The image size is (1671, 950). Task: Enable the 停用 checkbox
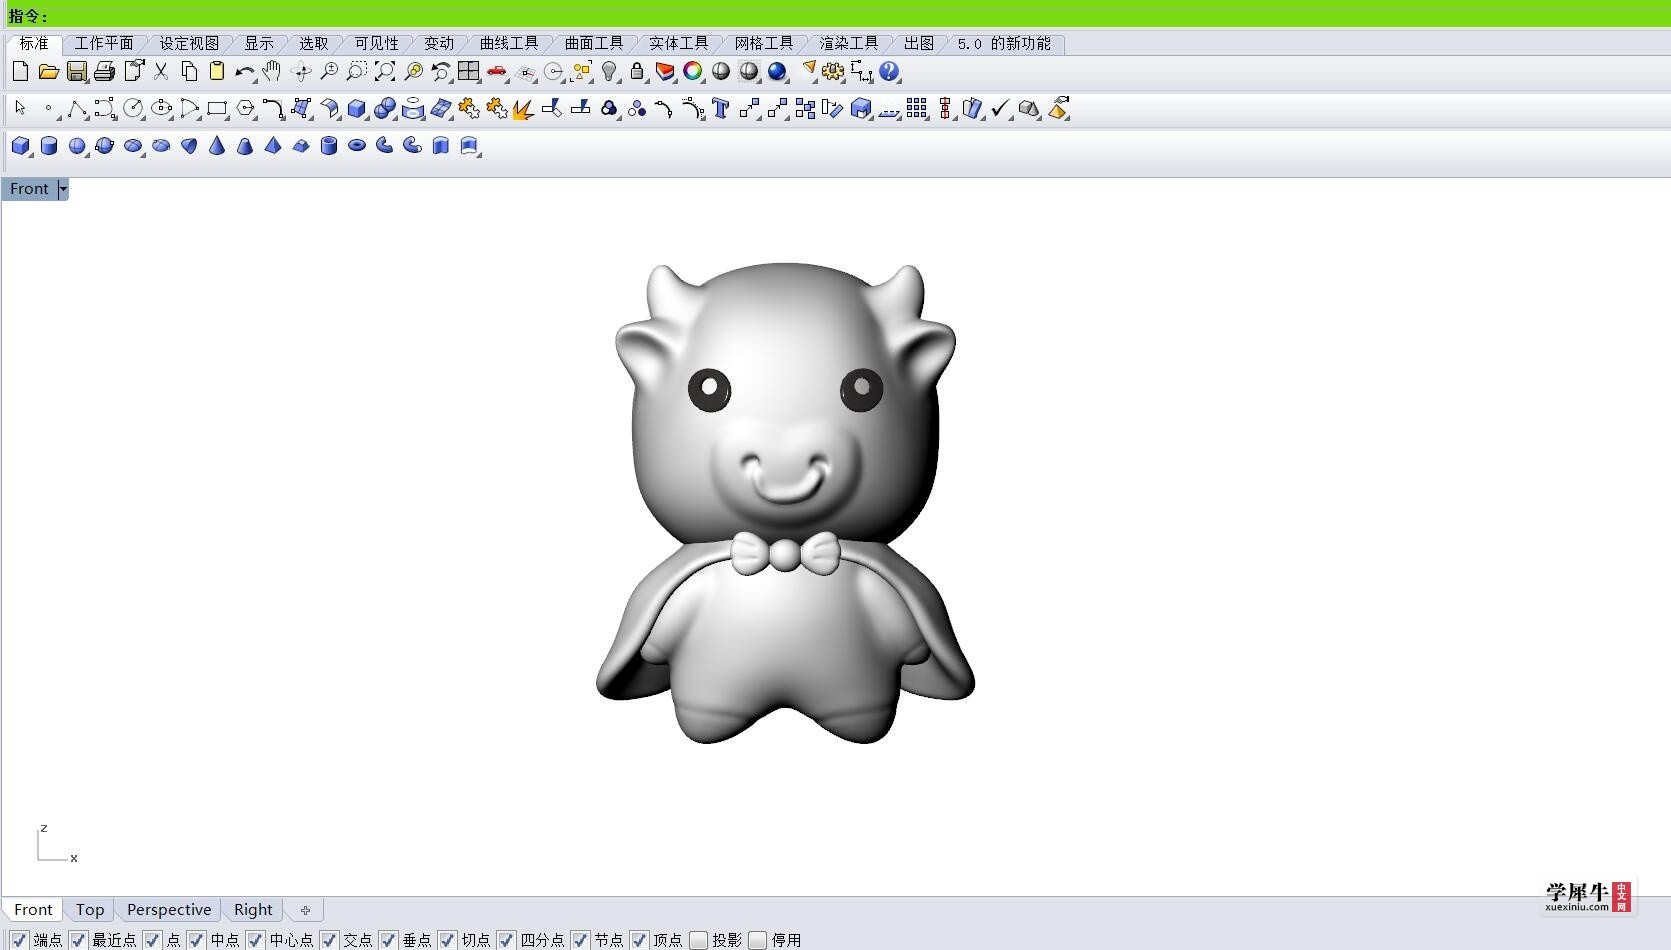tap(757, 940)
